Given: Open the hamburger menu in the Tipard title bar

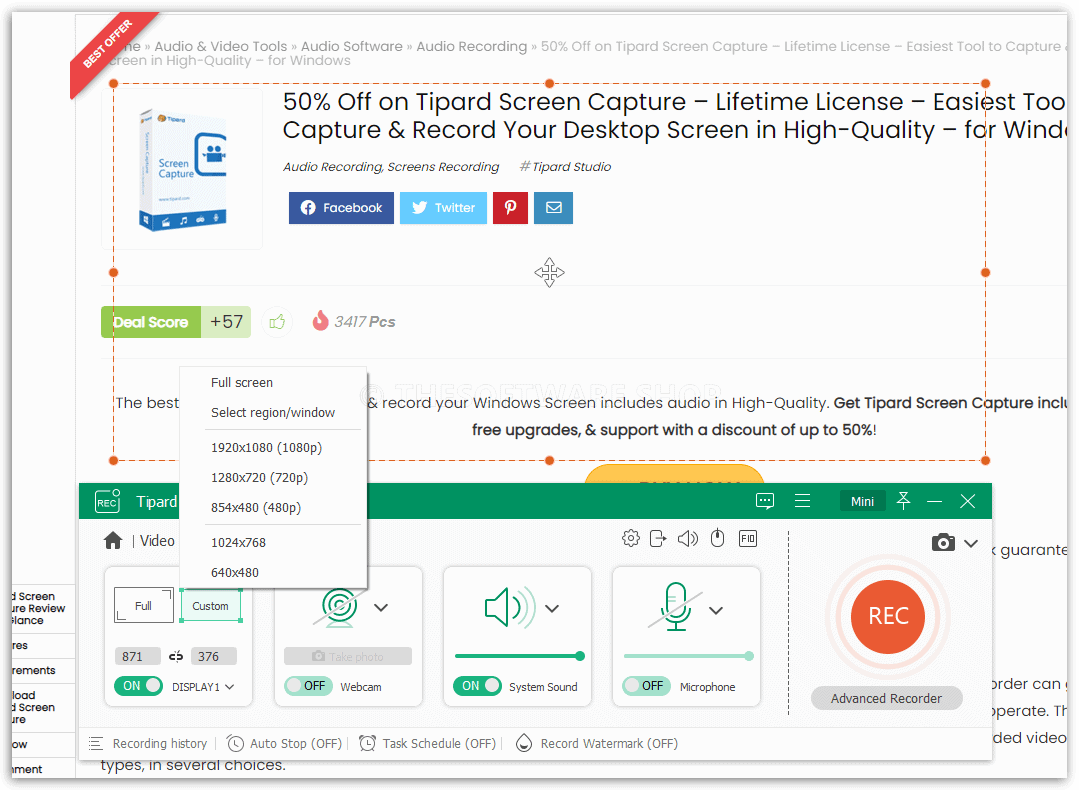Looking at the screenshot, I should (802, 501).
